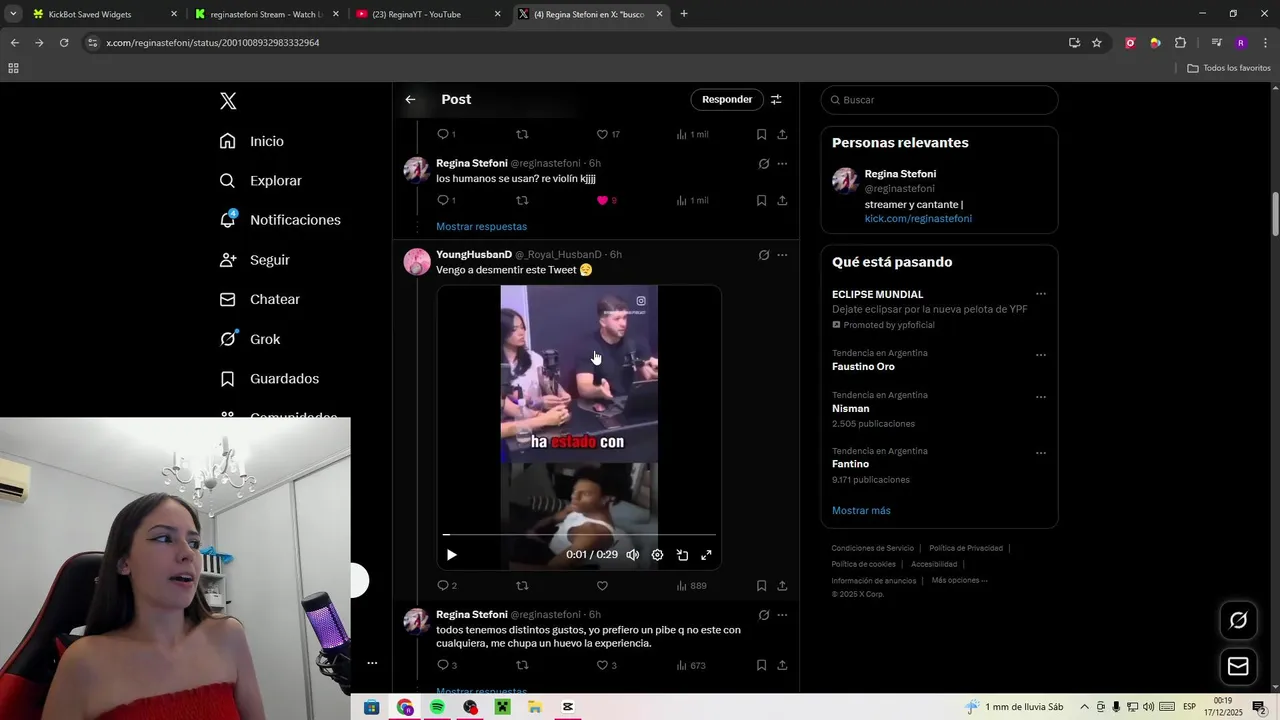This screenshot has height=720, width=1280.
Task: Open floating Grok button
Action: pyautogui.click(x=1238, y=621)
